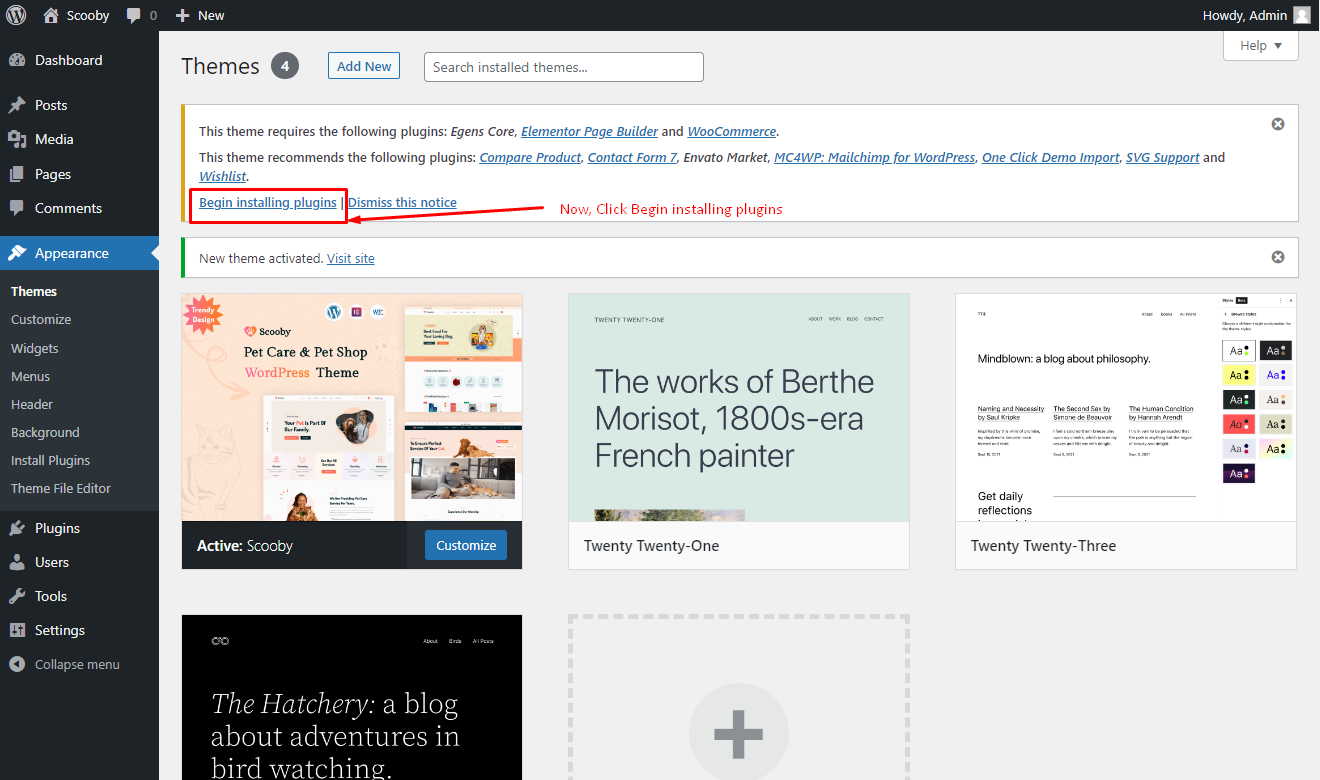This screenshot has height=780, width=1320.
Task: Expand the Help dropdown tab
Action: [x=1260, y=45]
